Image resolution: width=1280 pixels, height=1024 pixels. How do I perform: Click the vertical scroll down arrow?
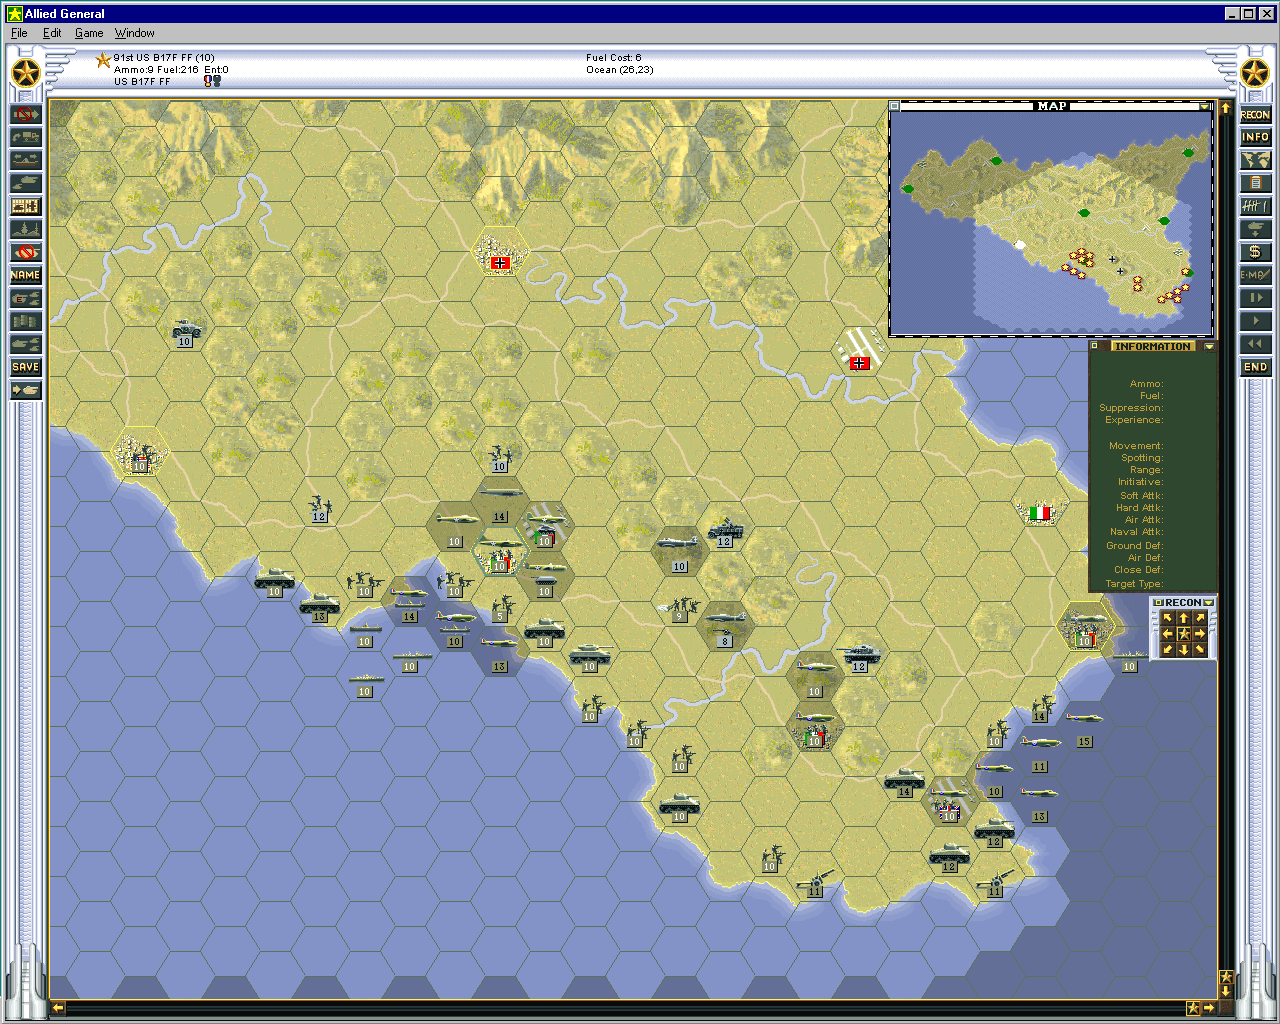pos(1226,991)
